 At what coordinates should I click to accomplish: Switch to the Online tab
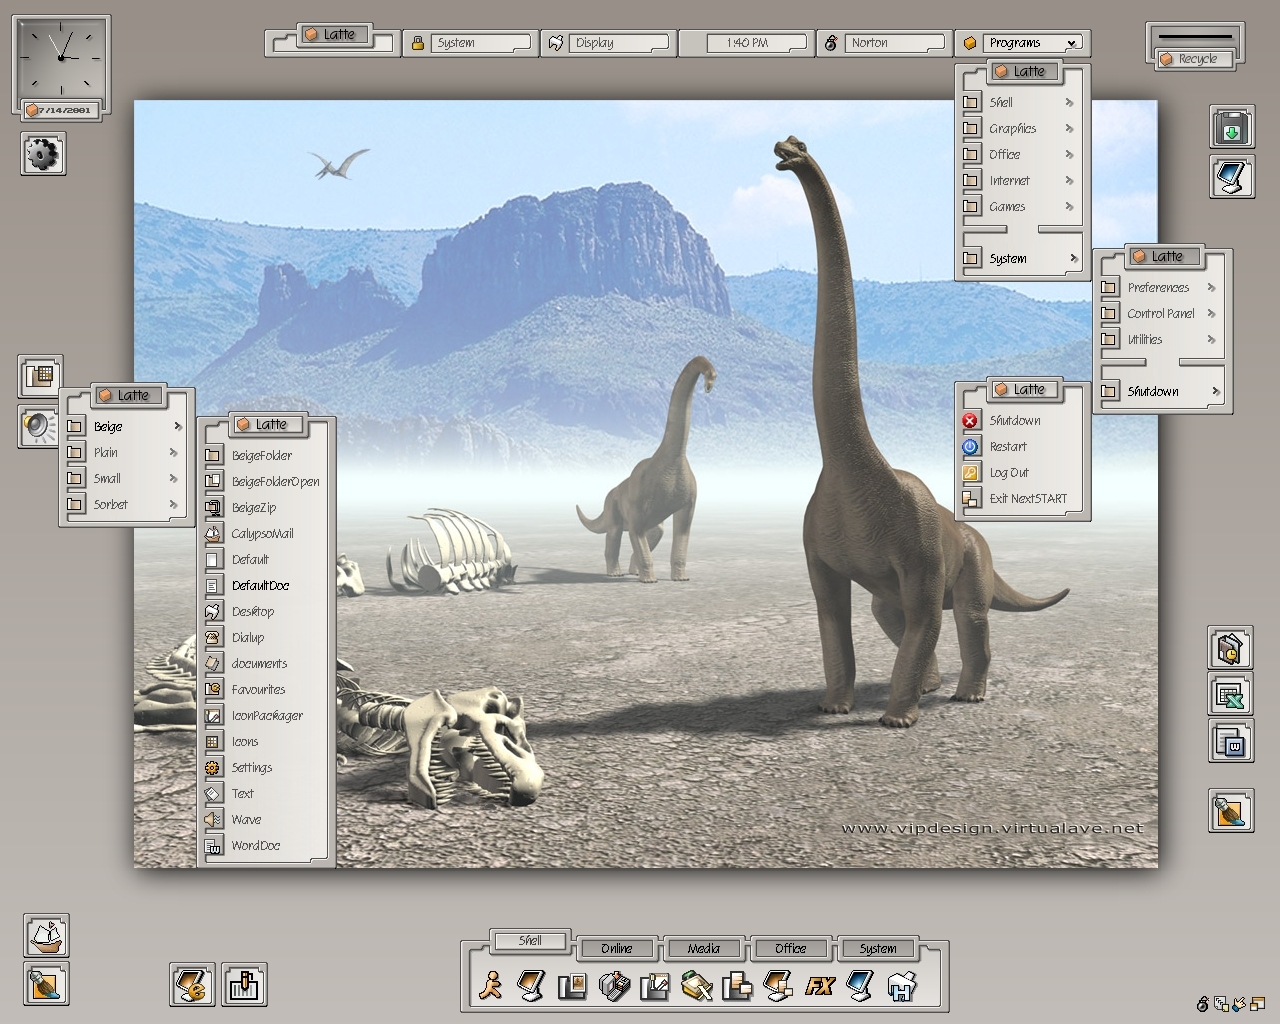point(617,948)
